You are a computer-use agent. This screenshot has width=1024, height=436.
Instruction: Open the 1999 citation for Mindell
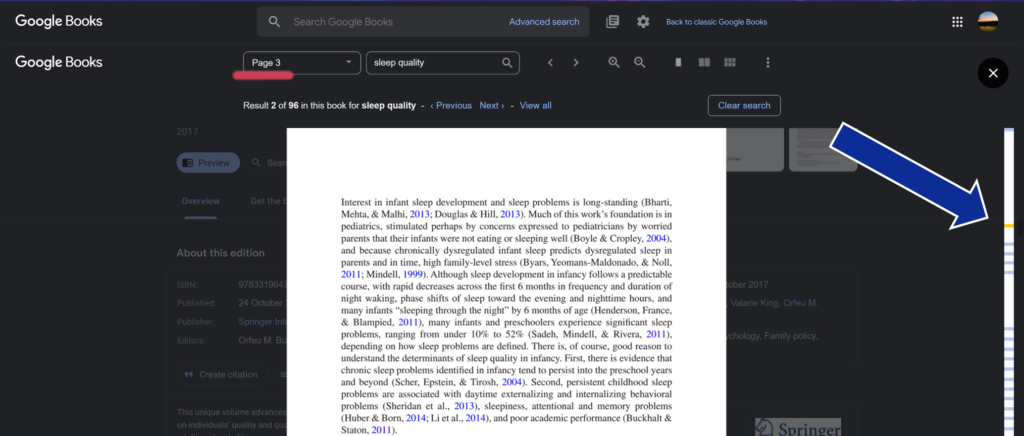(413, 274)
